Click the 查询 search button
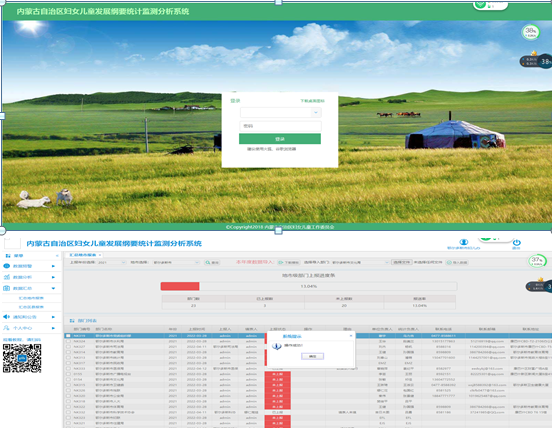Viewport: 552px width, 428px height. click(x=212, y=263)
